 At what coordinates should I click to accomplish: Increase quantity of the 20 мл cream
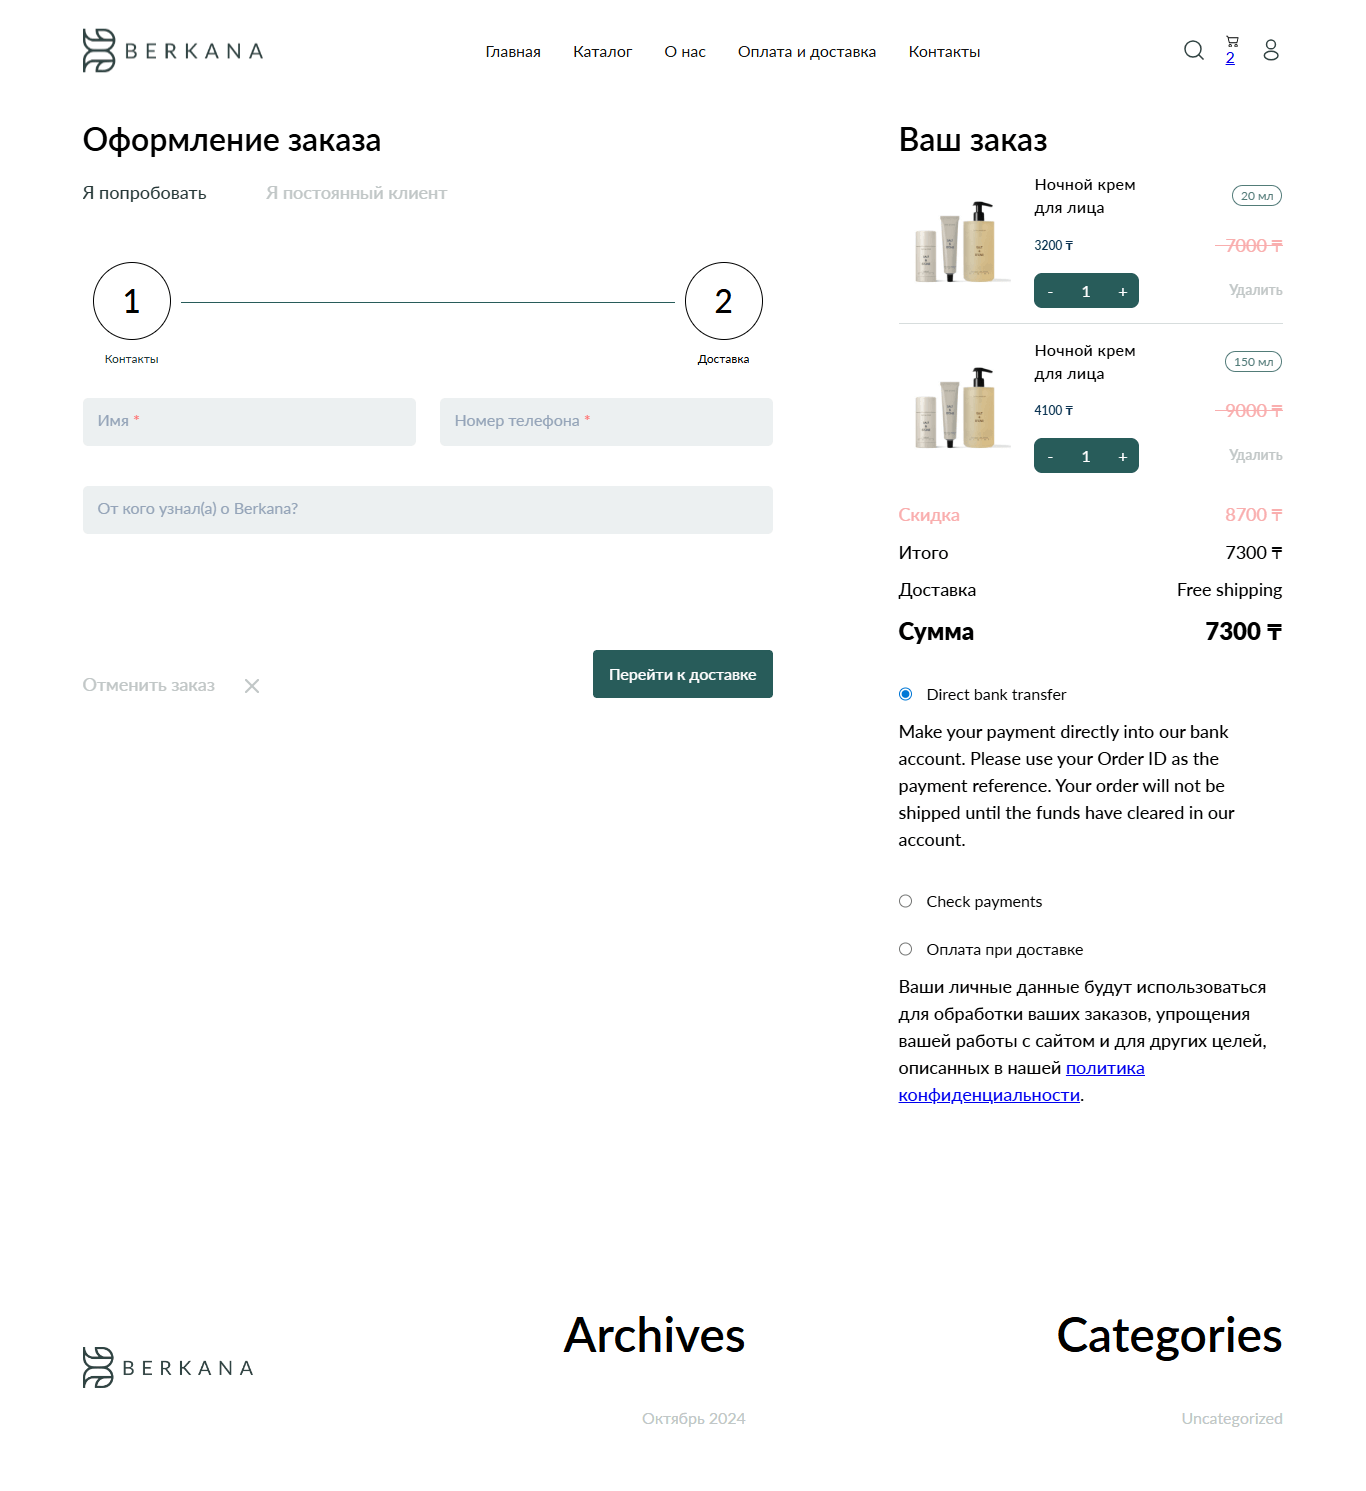[x=1122, y=291]
